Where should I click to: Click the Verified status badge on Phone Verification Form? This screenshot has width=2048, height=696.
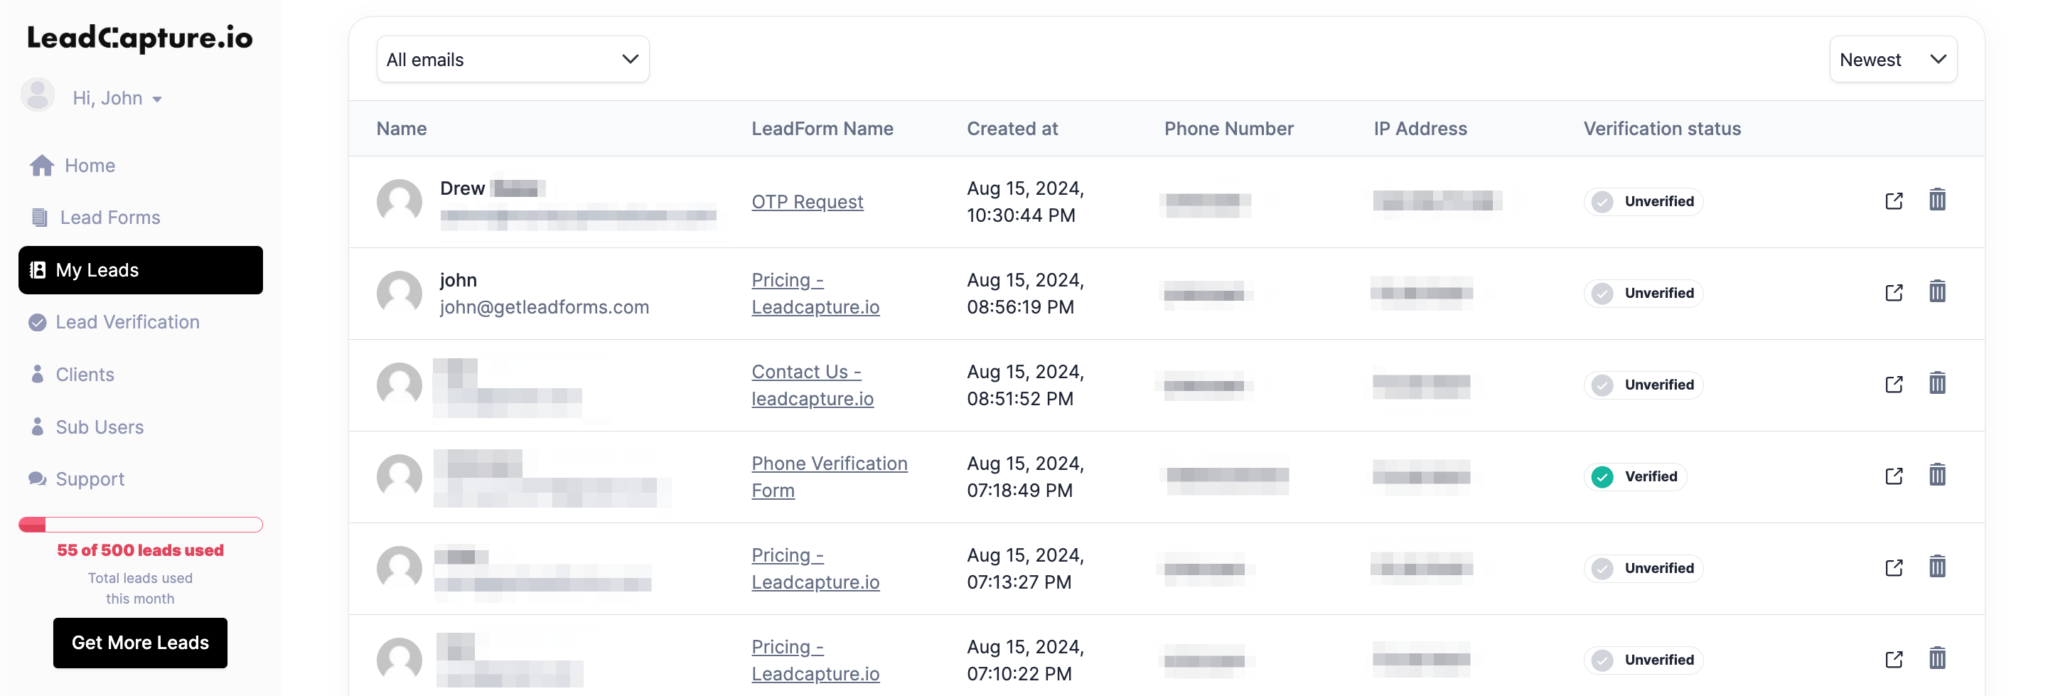coord(1635,477)
